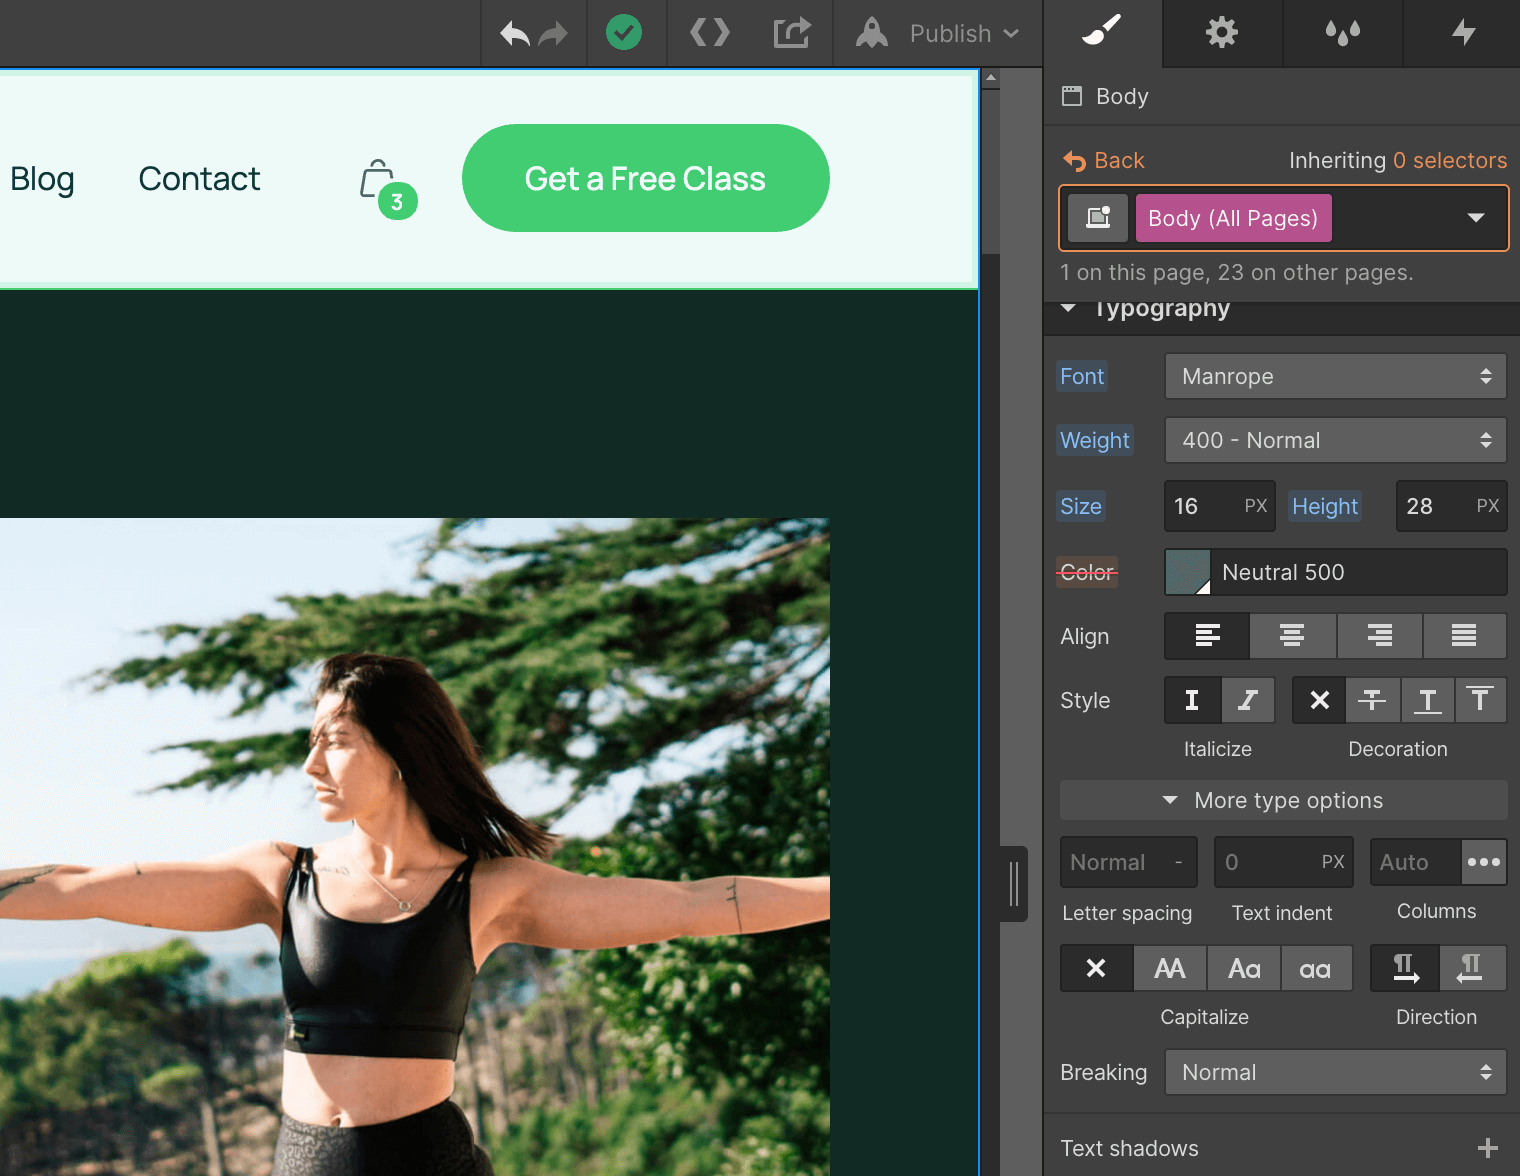
Task: Click the shopping cart icon
Action: [378, 181]
